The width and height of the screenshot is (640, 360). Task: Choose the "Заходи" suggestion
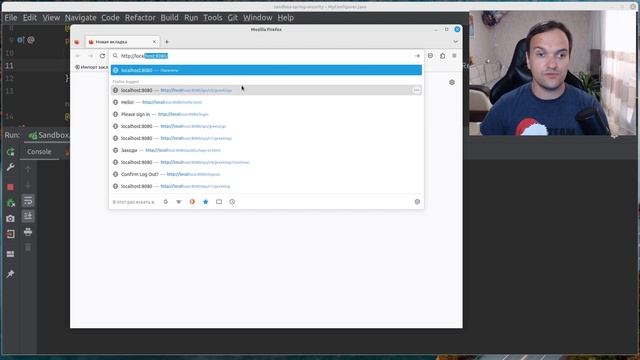coord(266,150)
